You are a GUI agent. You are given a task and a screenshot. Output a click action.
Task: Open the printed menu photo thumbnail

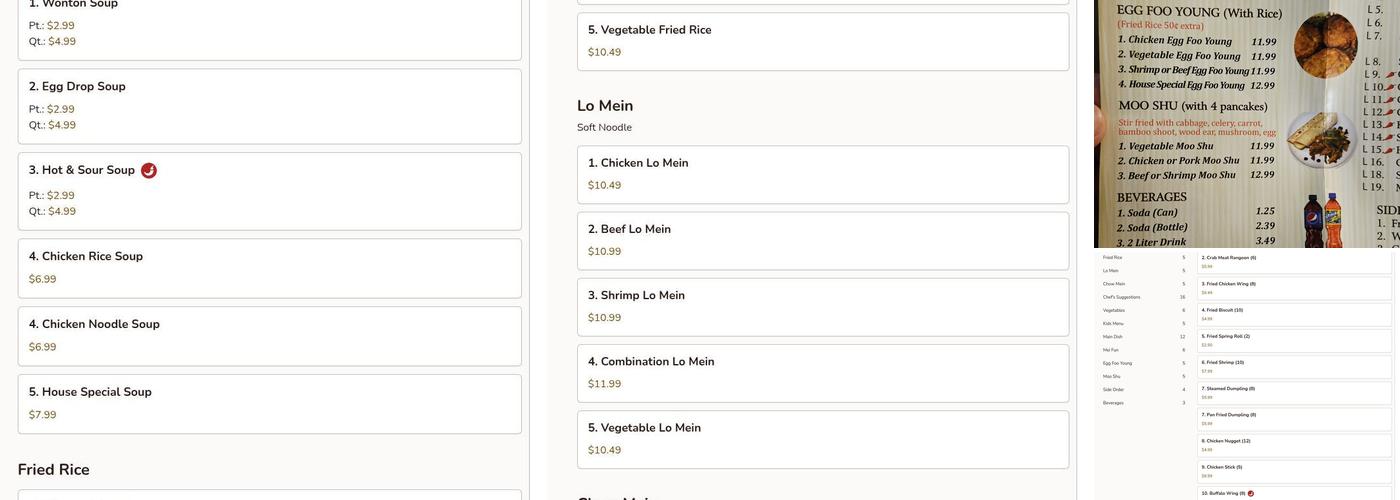(x=1246, y=123)
